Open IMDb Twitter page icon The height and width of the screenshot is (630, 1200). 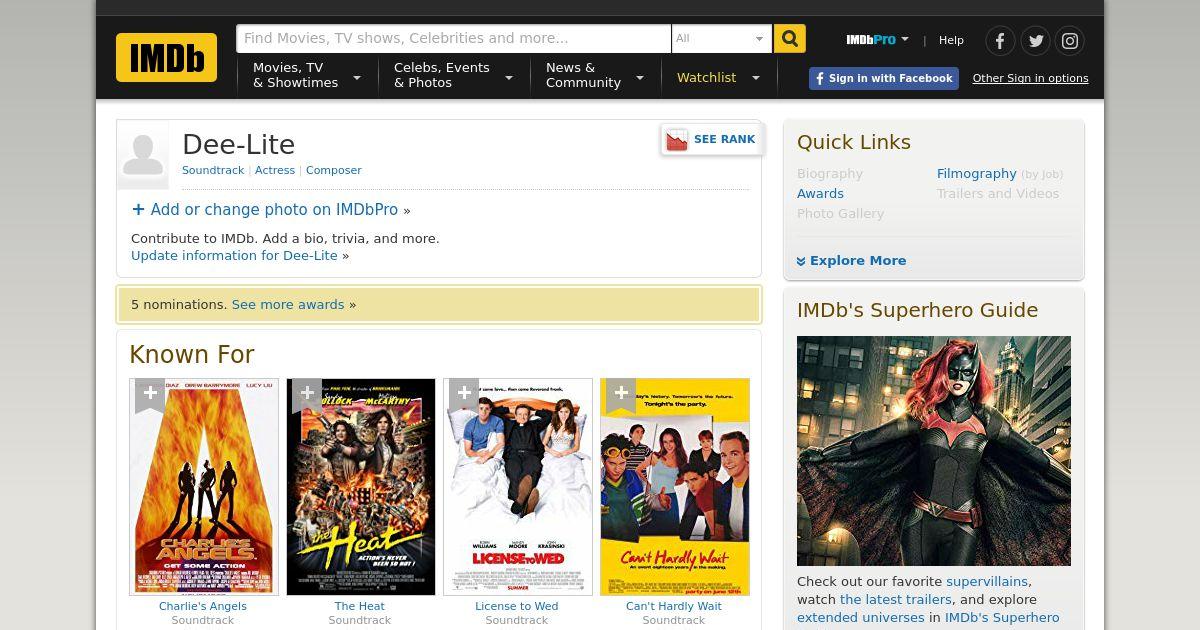tap(1035, 41)
